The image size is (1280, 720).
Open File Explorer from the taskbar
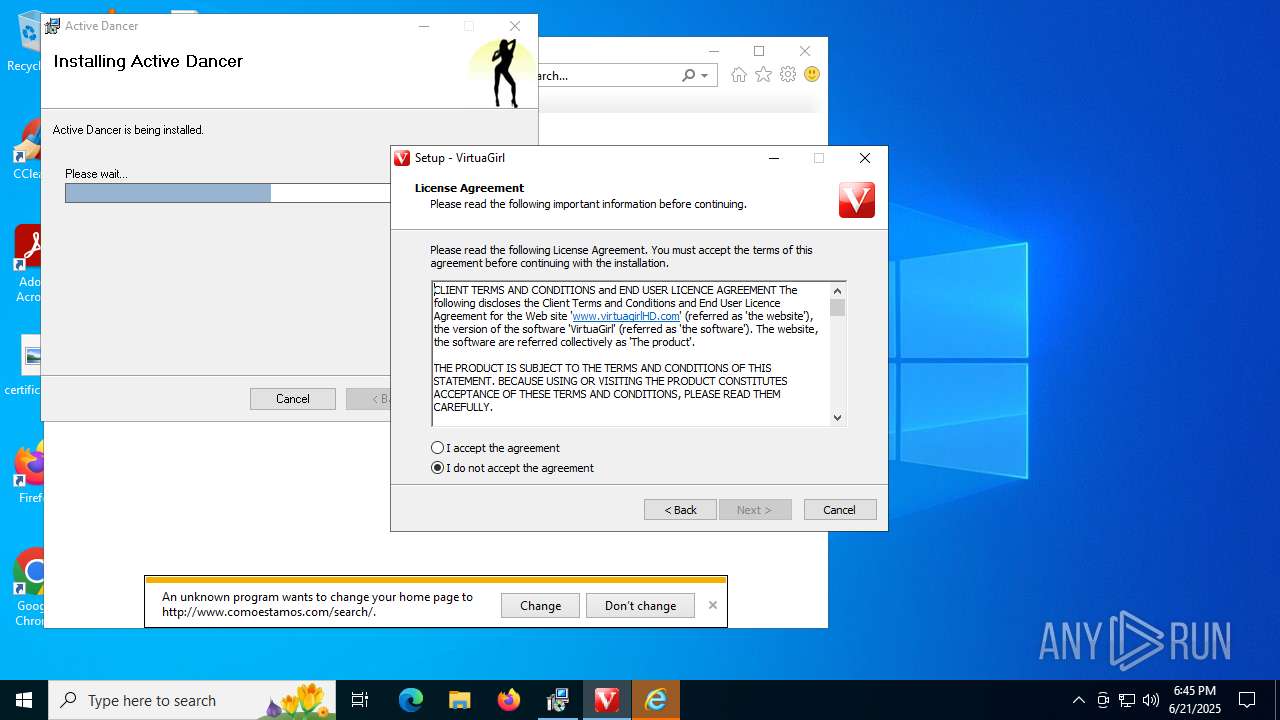(x=459, y=700)
